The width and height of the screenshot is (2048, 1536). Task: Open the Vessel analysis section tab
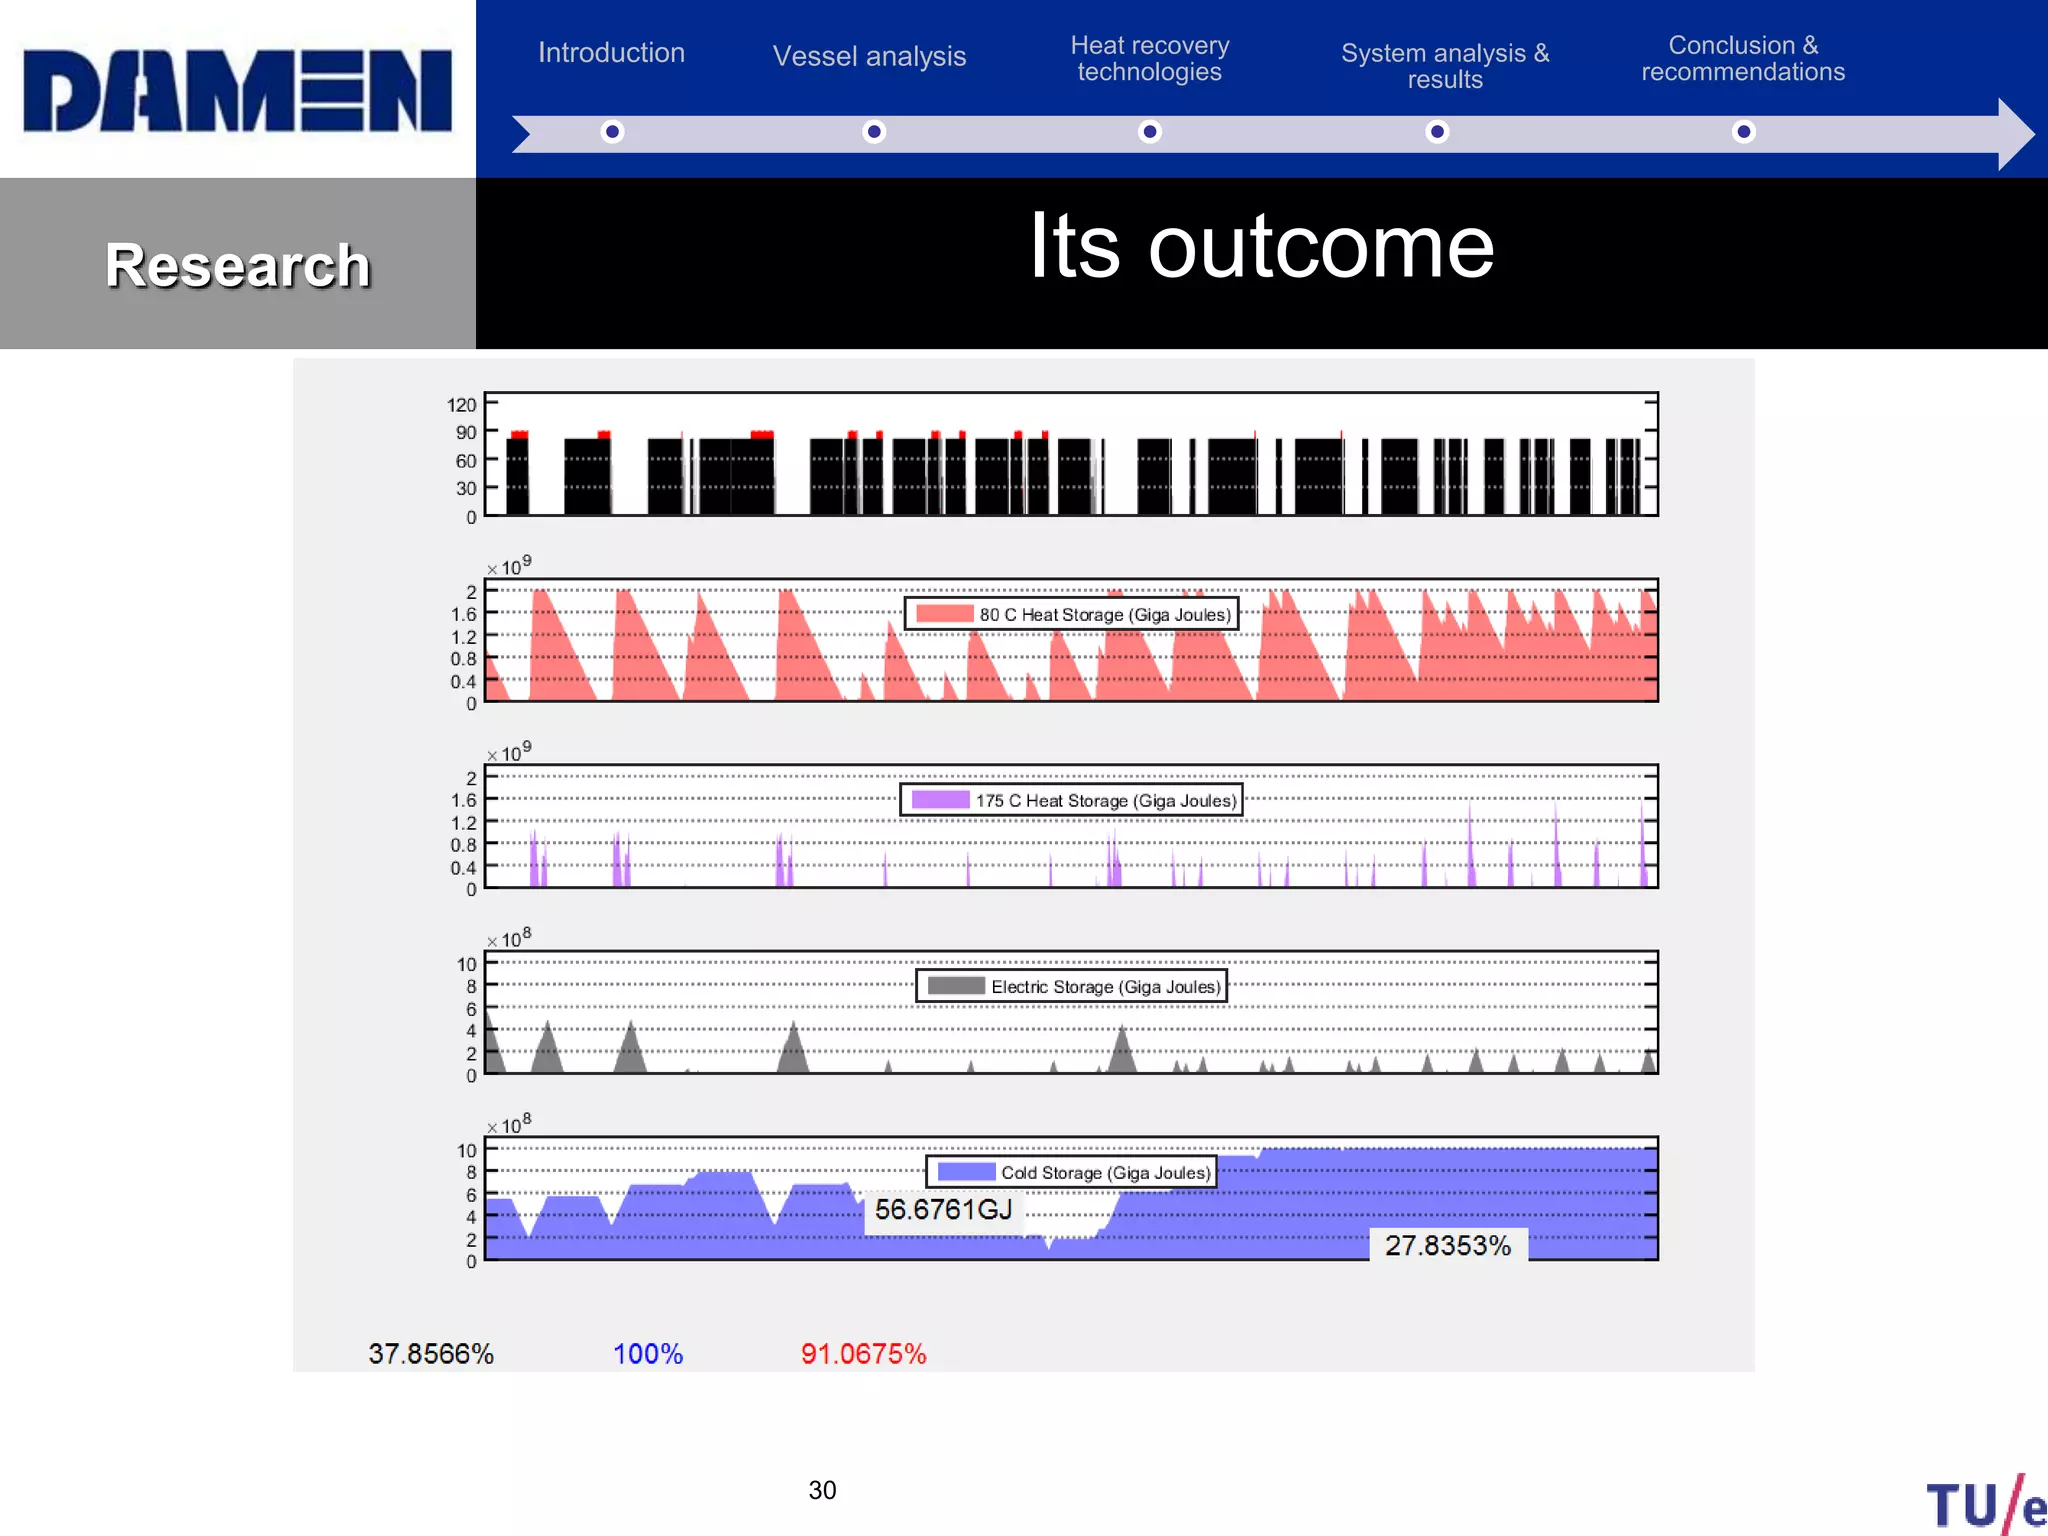(x=869, y=57)
